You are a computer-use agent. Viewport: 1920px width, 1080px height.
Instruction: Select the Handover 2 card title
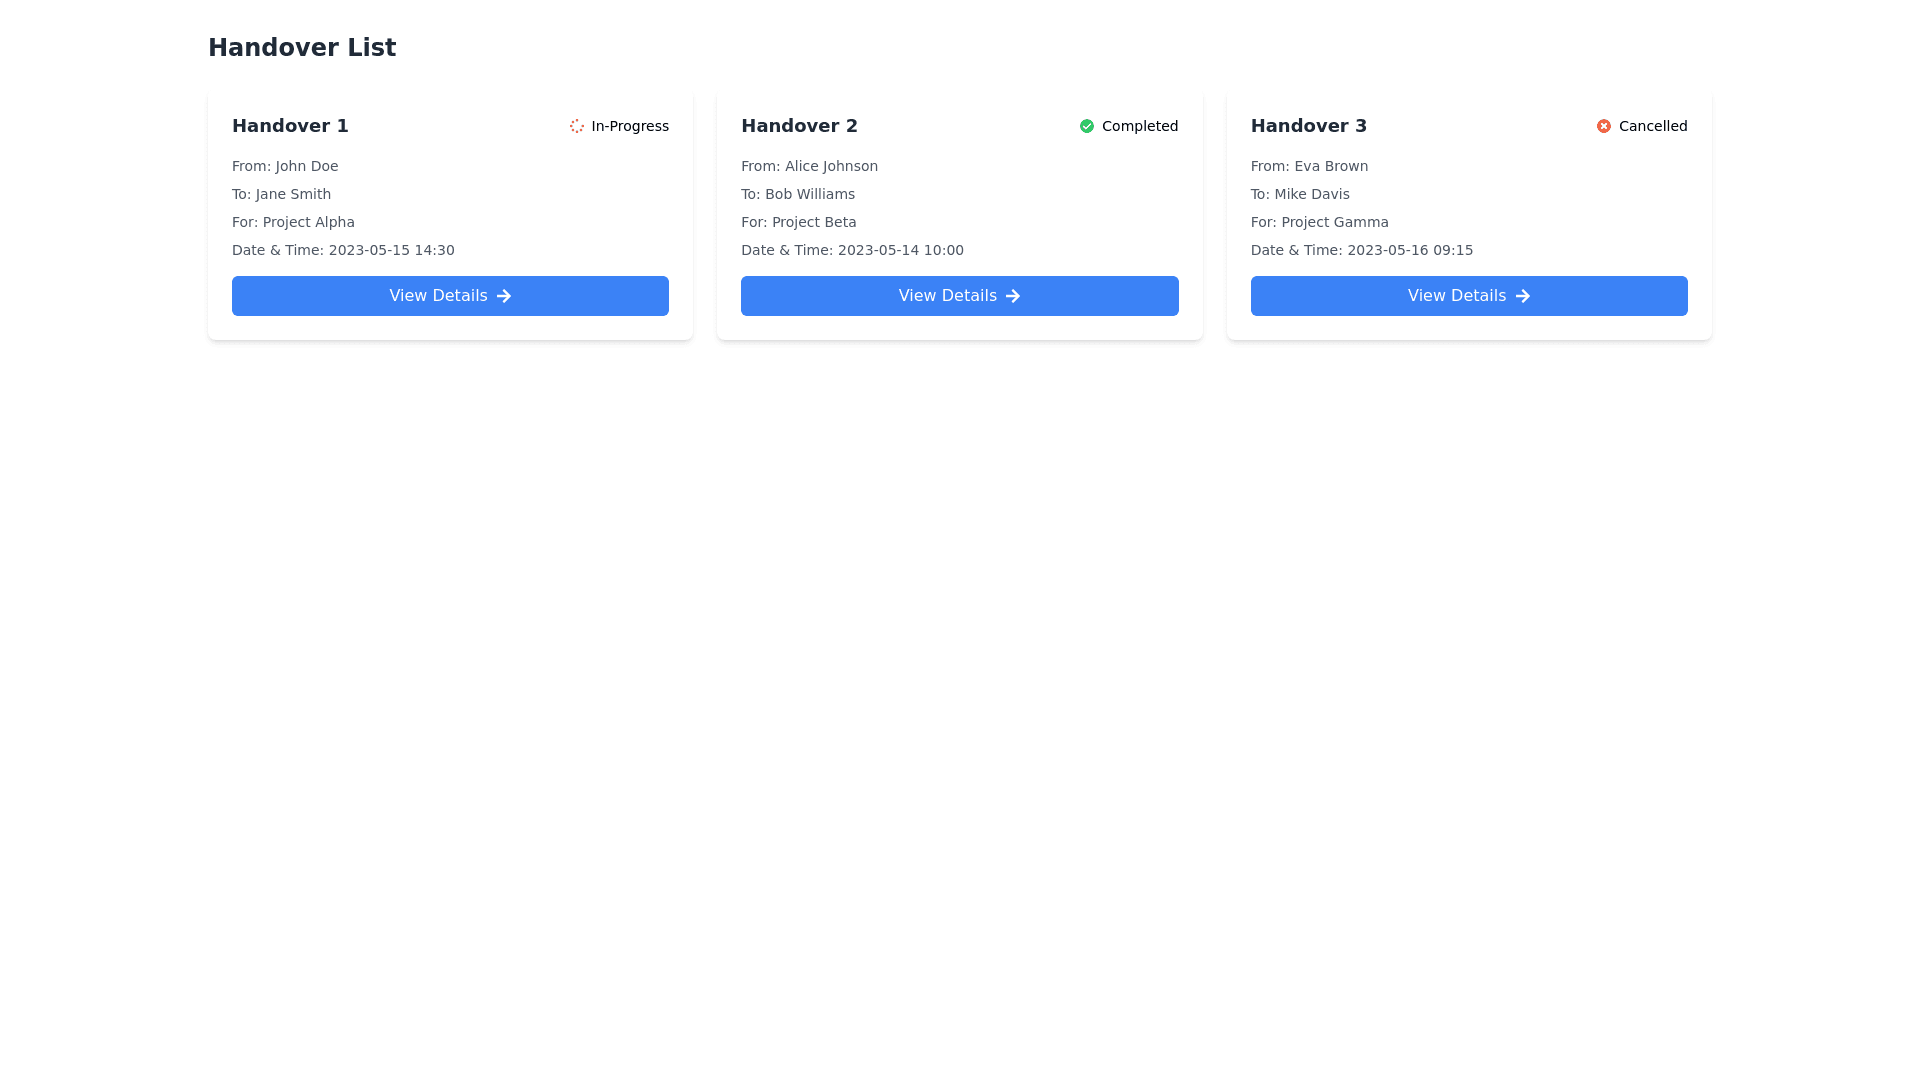pos(799,126)
